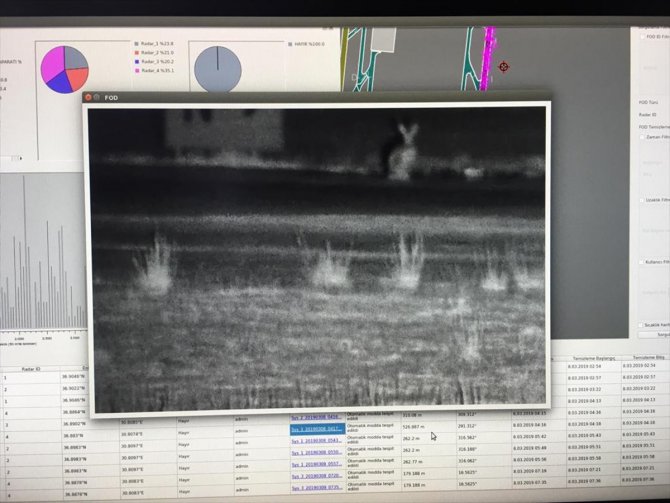The image size is (670, 503).
Task: Click the blue Radar_3 pie chart slice
Action: click(x=64, y=82)
